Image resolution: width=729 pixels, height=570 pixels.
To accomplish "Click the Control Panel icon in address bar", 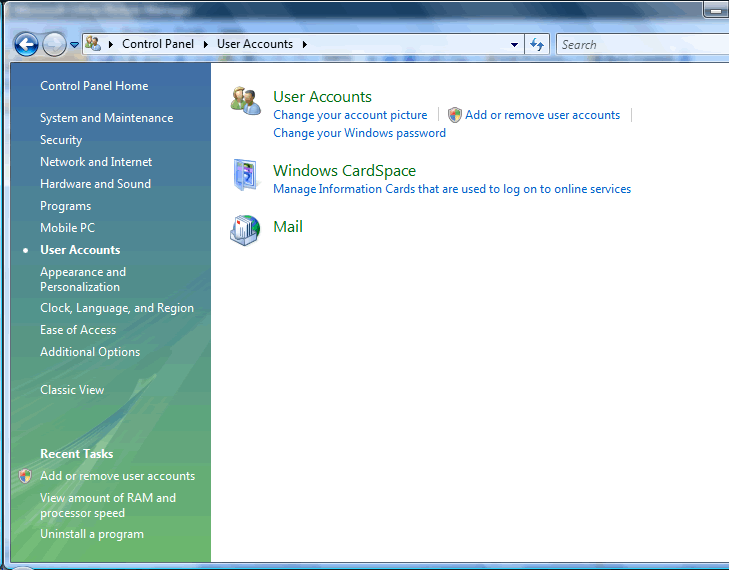I will (94, 44).
